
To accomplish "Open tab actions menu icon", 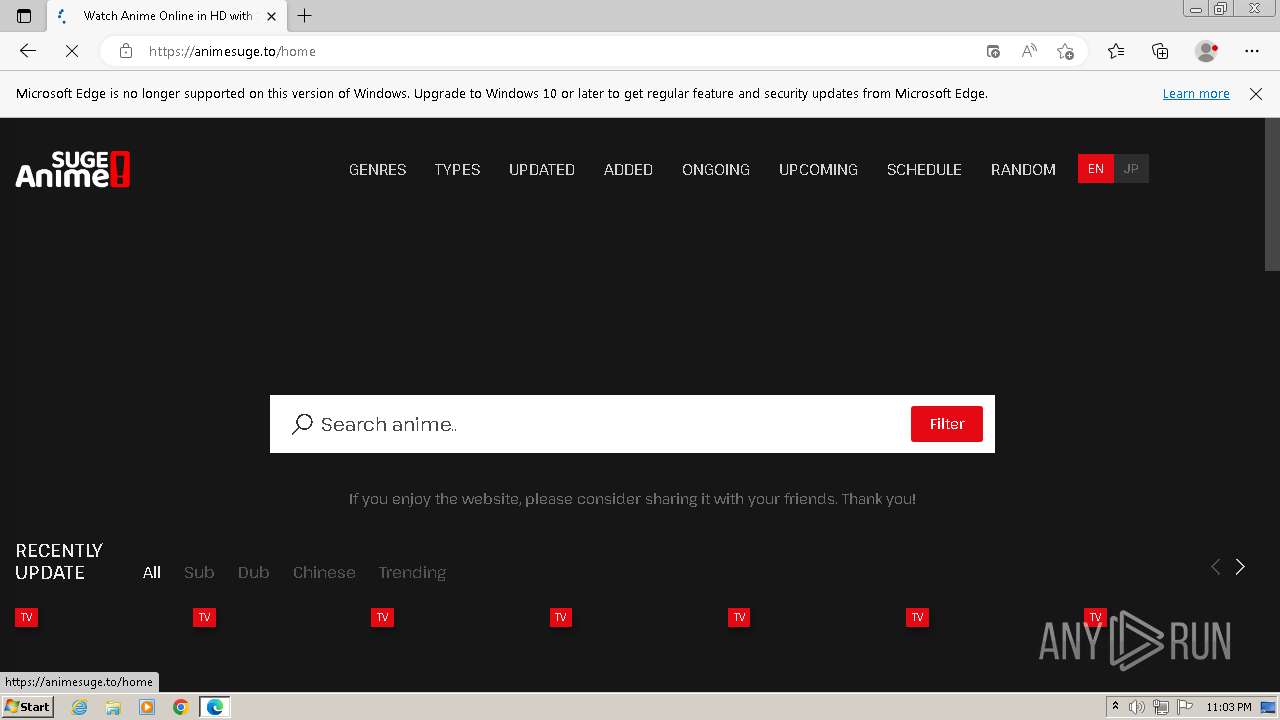I will click(24, 16).
